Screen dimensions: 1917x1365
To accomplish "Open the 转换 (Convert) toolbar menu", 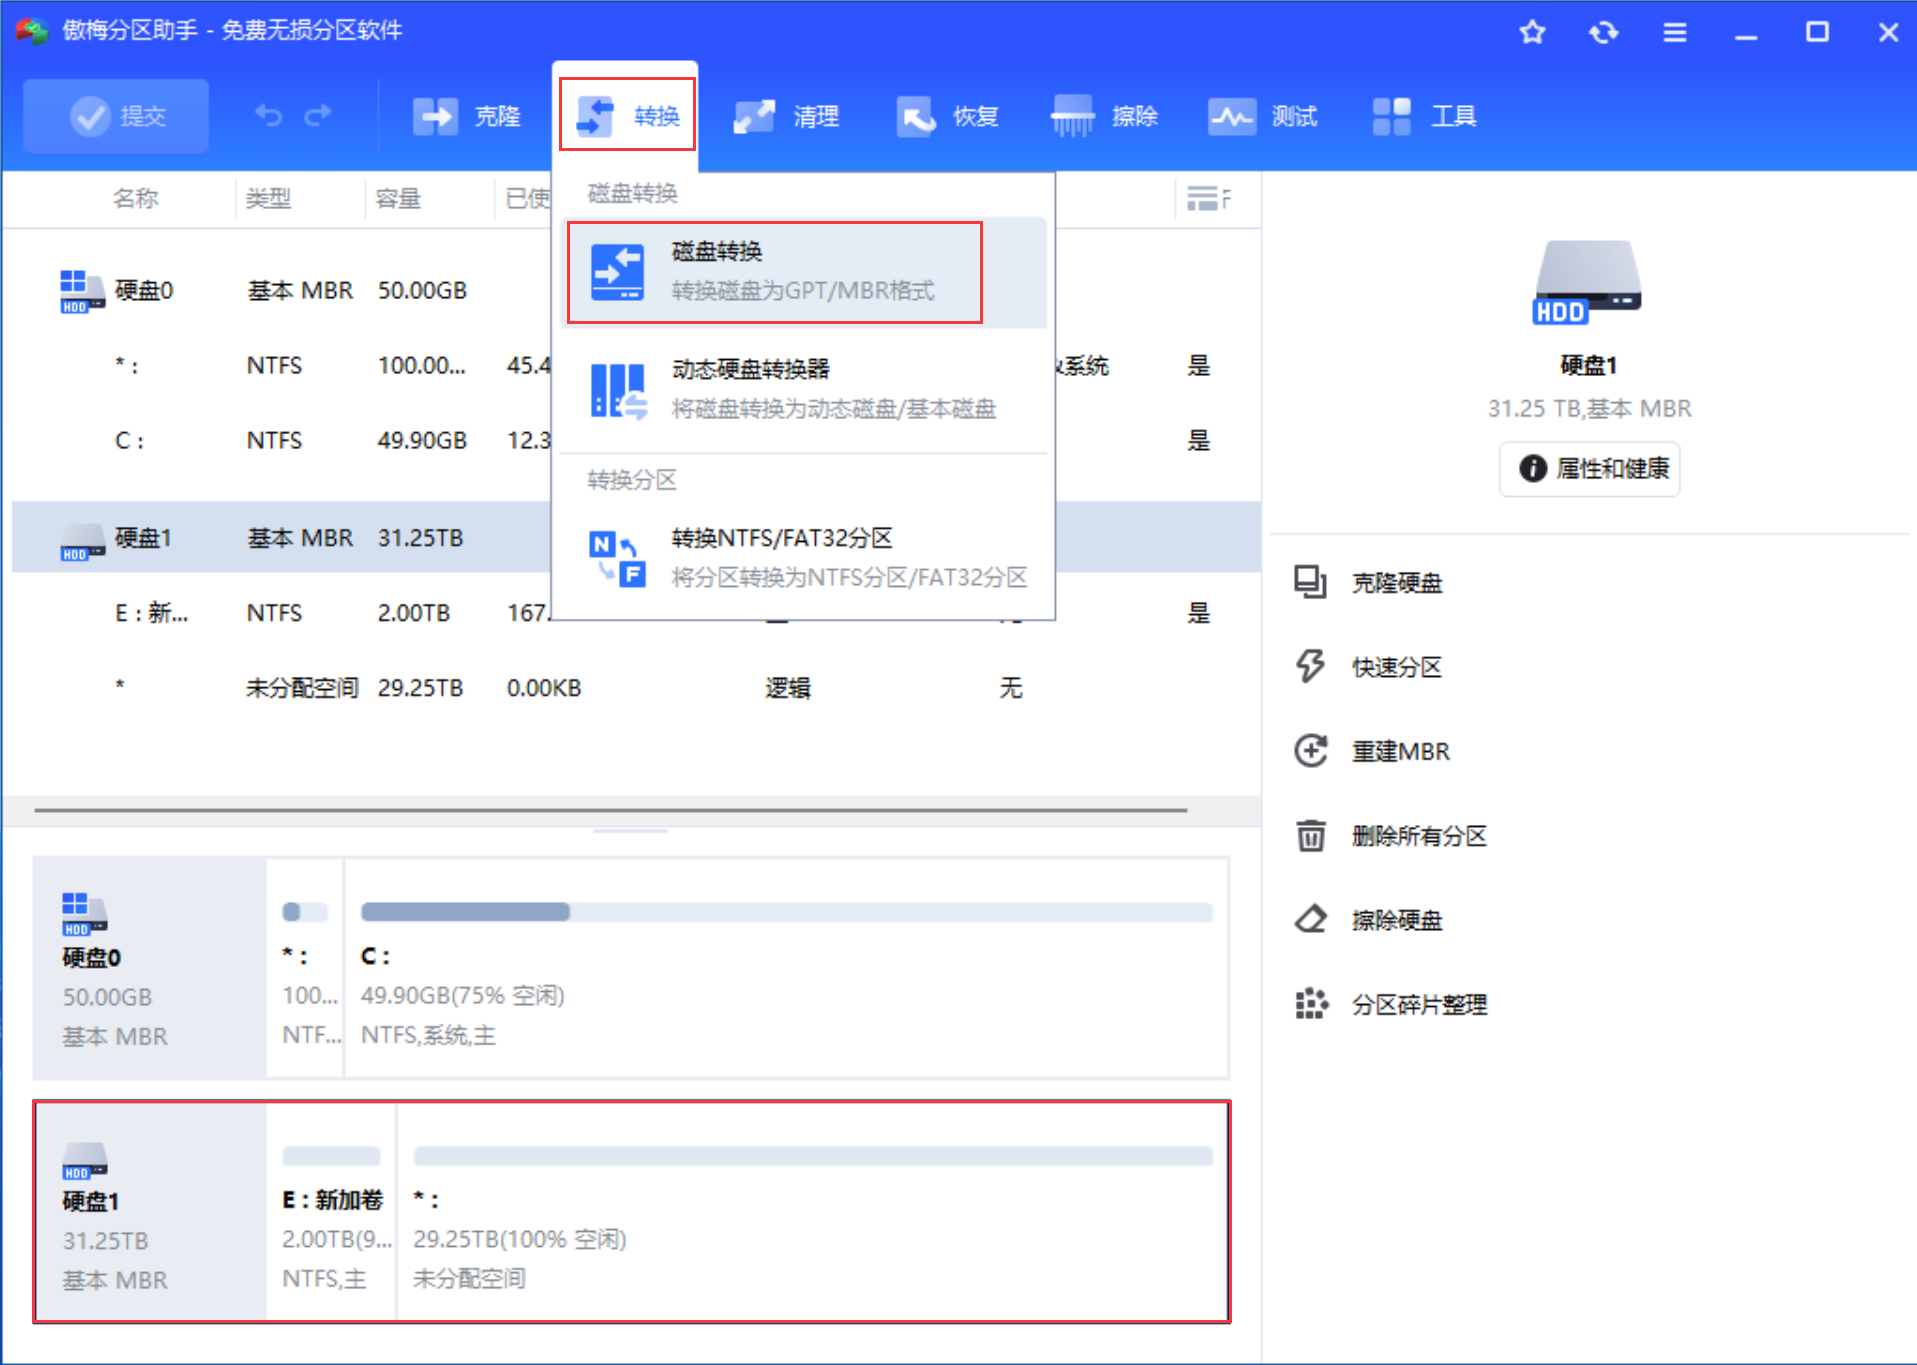I will [627, 115].
